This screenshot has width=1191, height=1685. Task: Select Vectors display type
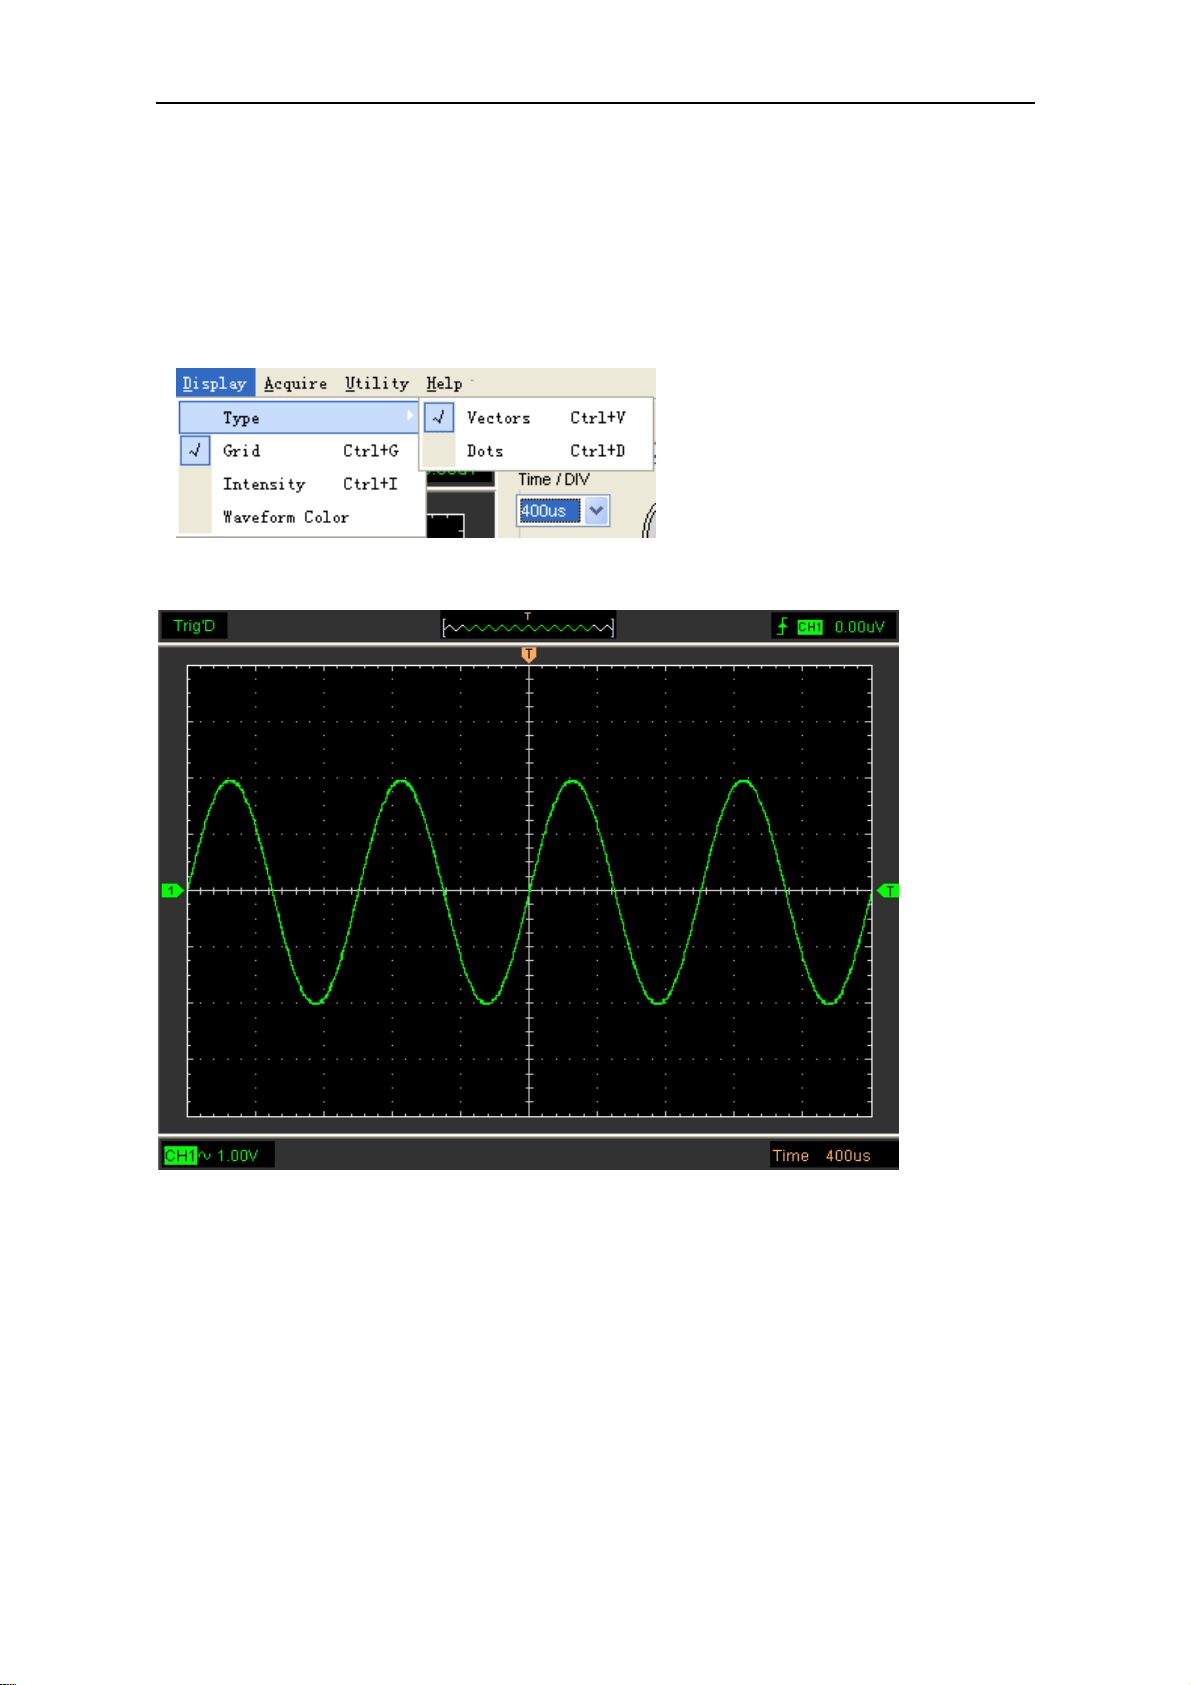click(x=538, y=417)
